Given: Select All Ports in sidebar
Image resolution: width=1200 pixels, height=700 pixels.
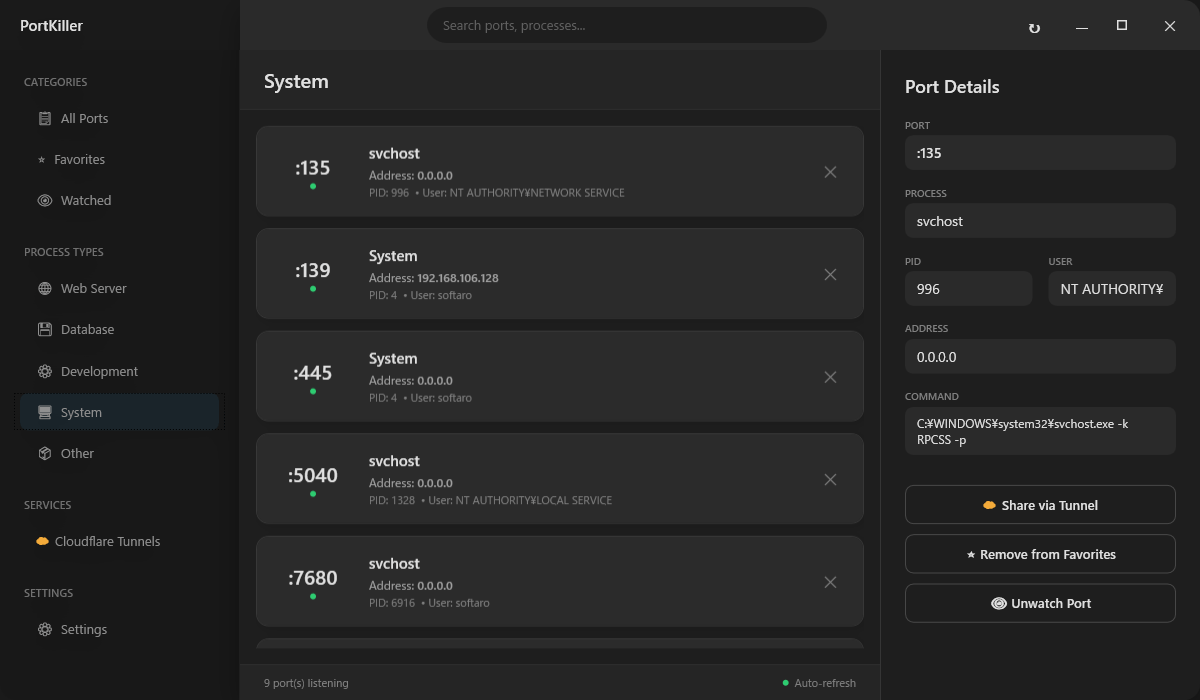Looking at the screenshot, I should click(84, 118).
